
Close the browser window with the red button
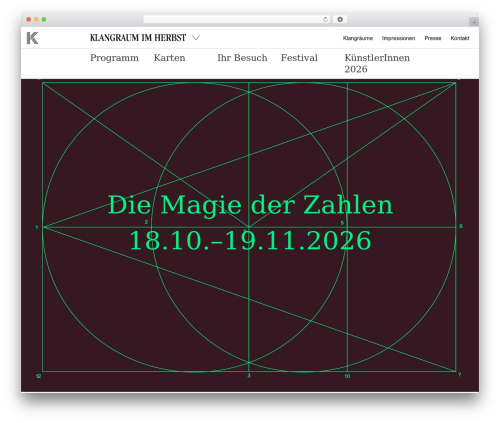[x=29, y=20]
